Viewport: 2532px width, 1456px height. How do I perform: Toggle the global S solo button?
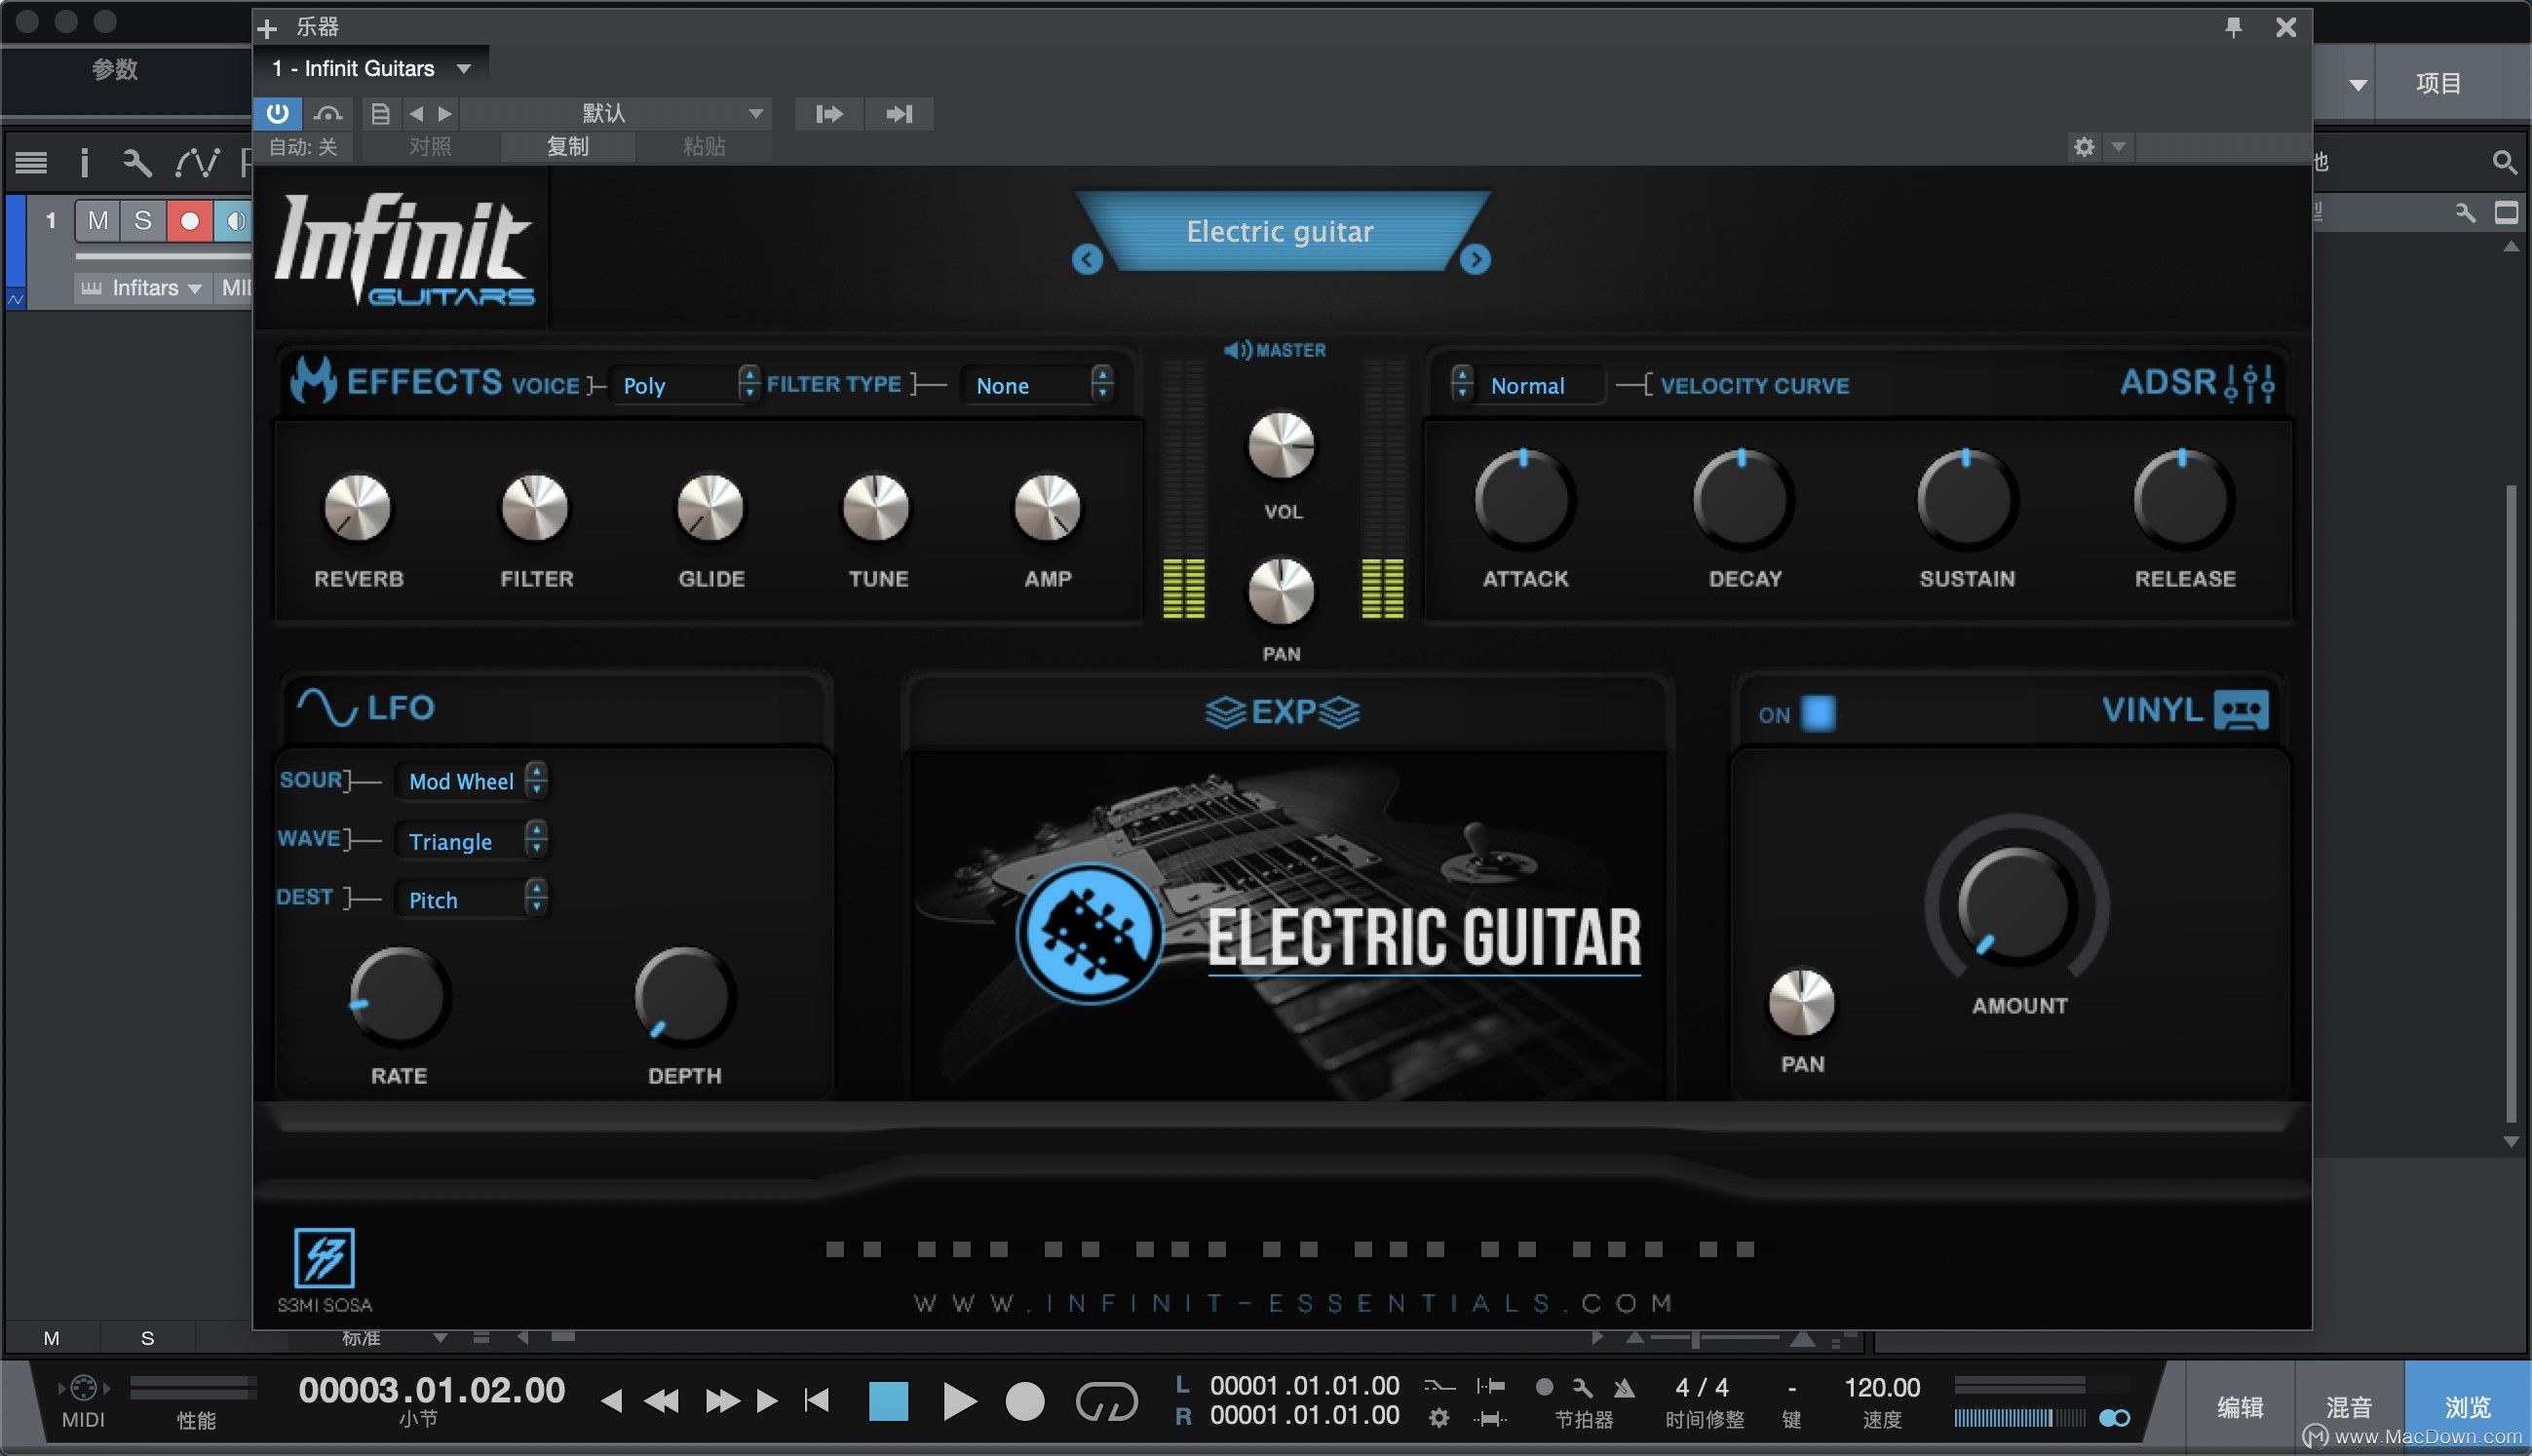click(x=148, y=1338)
